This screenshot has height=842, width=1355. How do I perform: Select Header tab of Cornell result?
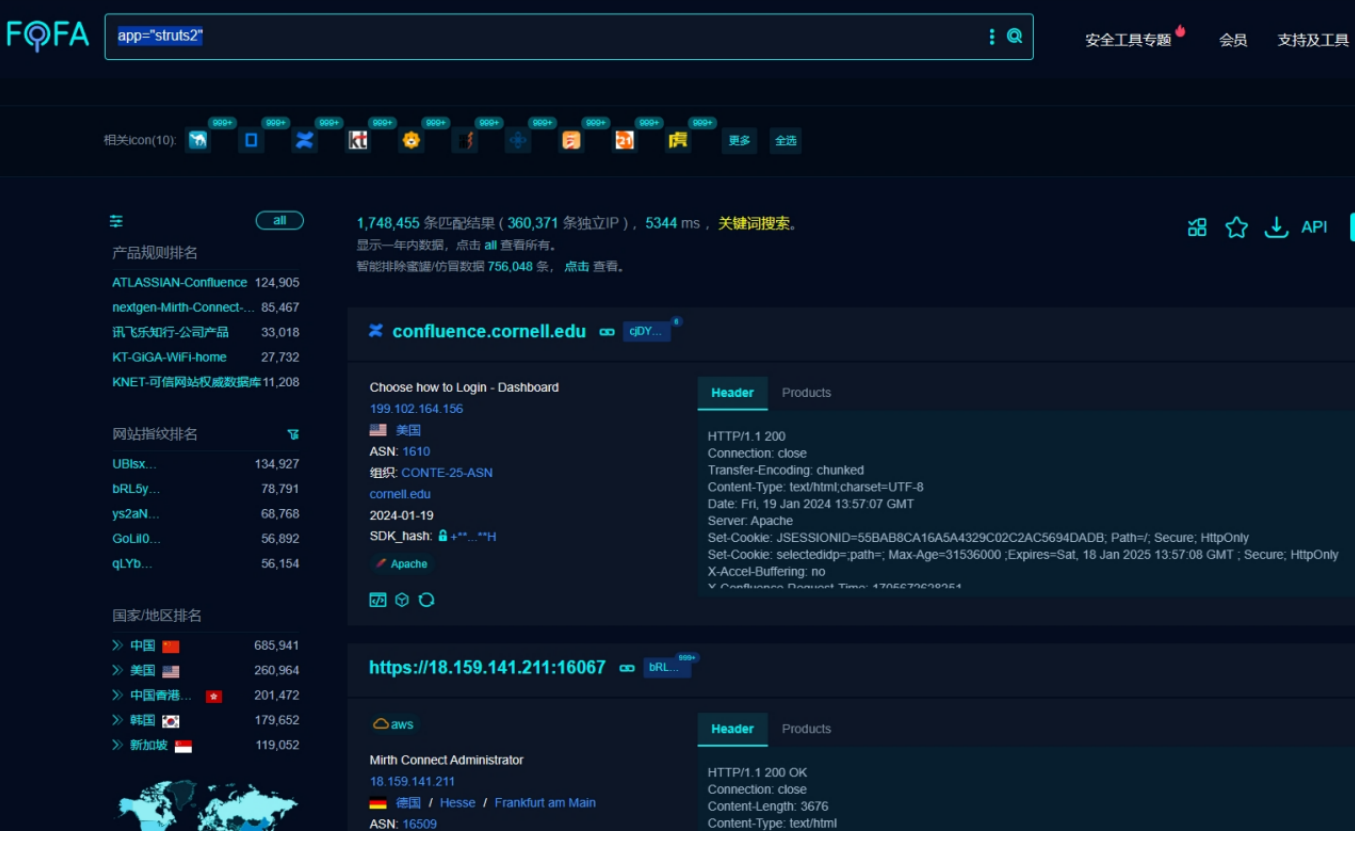[732, 393]
